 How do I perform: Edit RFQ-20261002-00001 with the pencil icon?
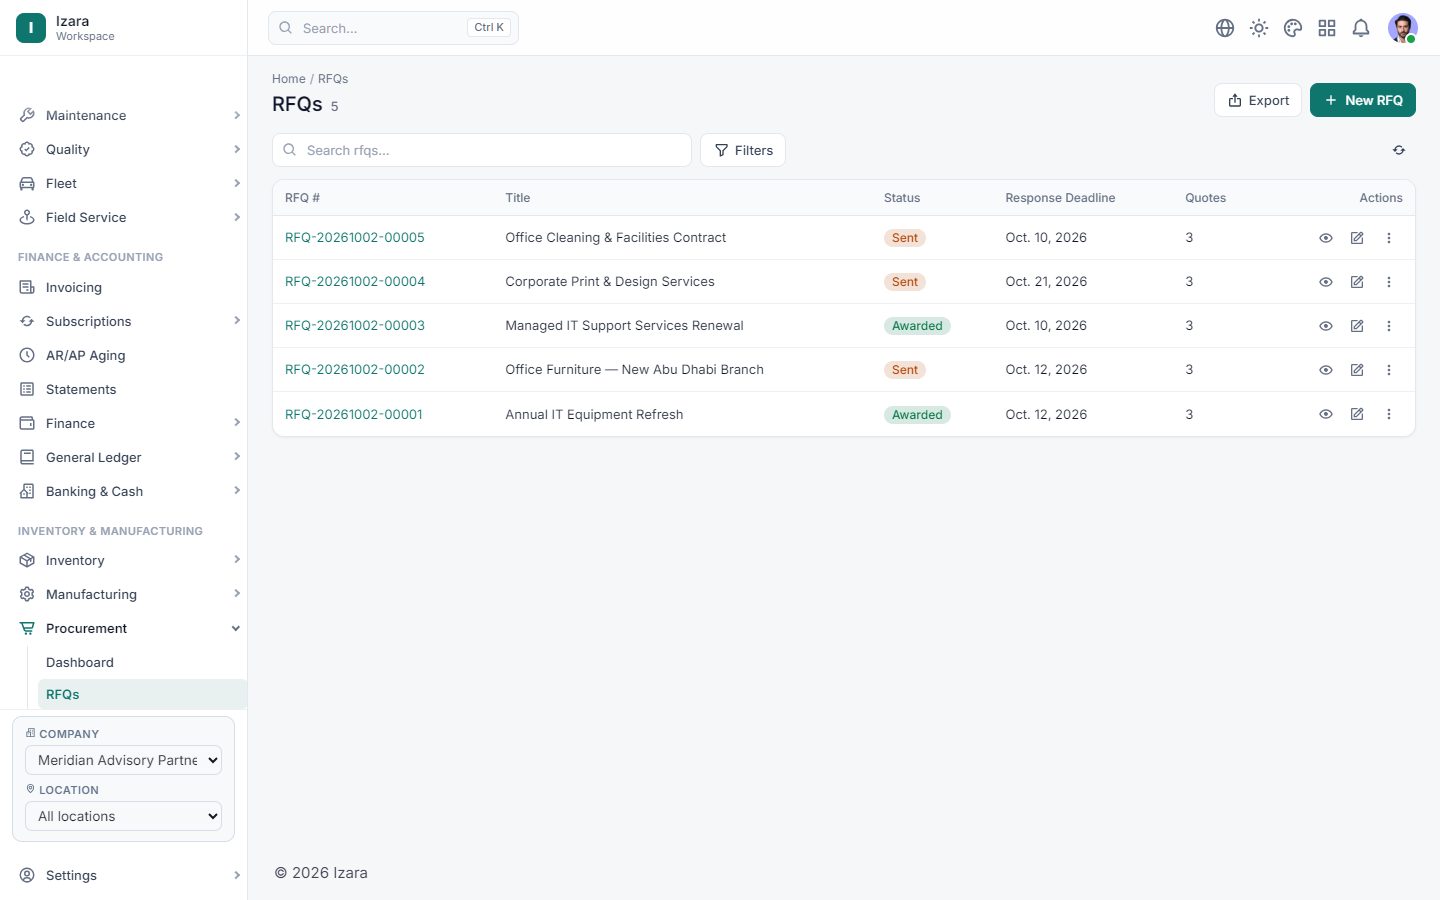pos(1357,414)
